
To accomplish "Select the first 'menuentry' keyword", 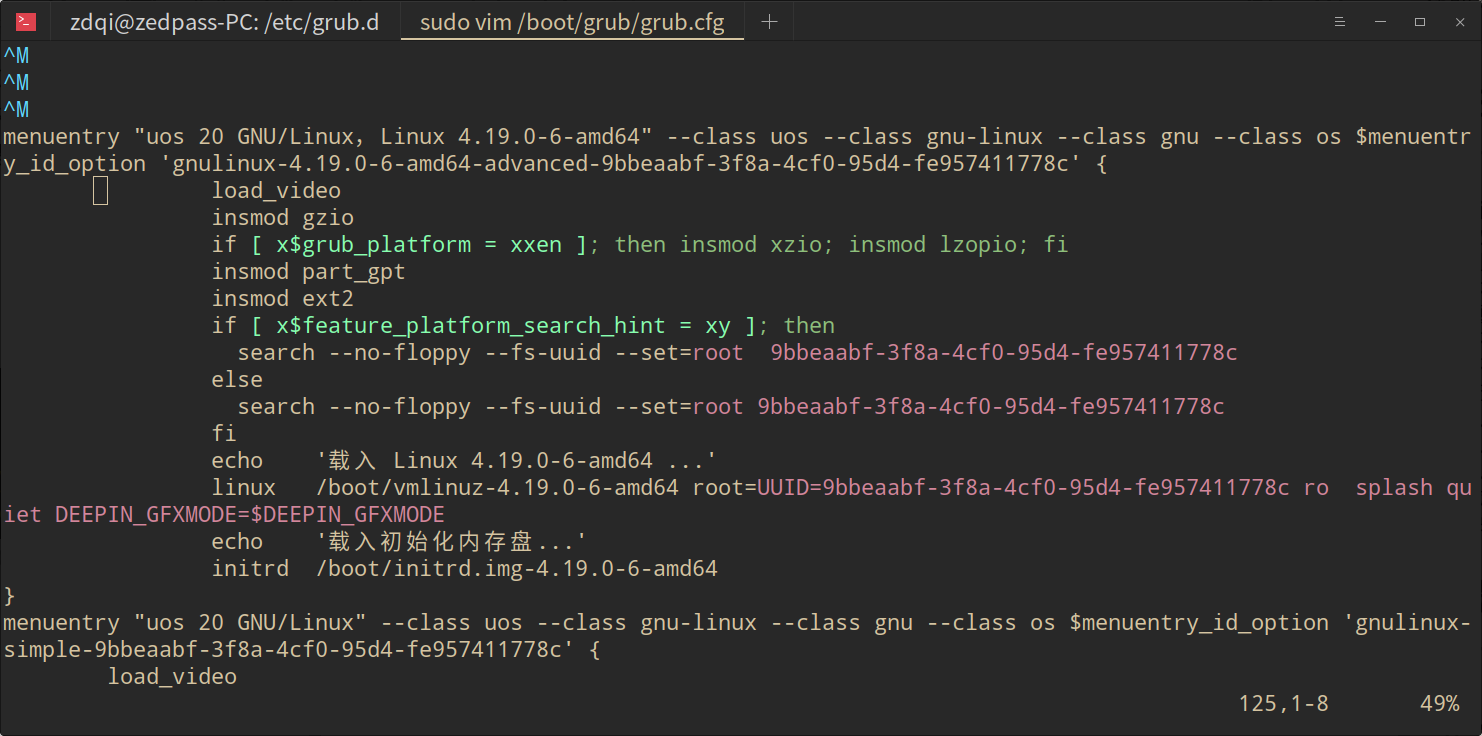I will click(x=62, y=136).
